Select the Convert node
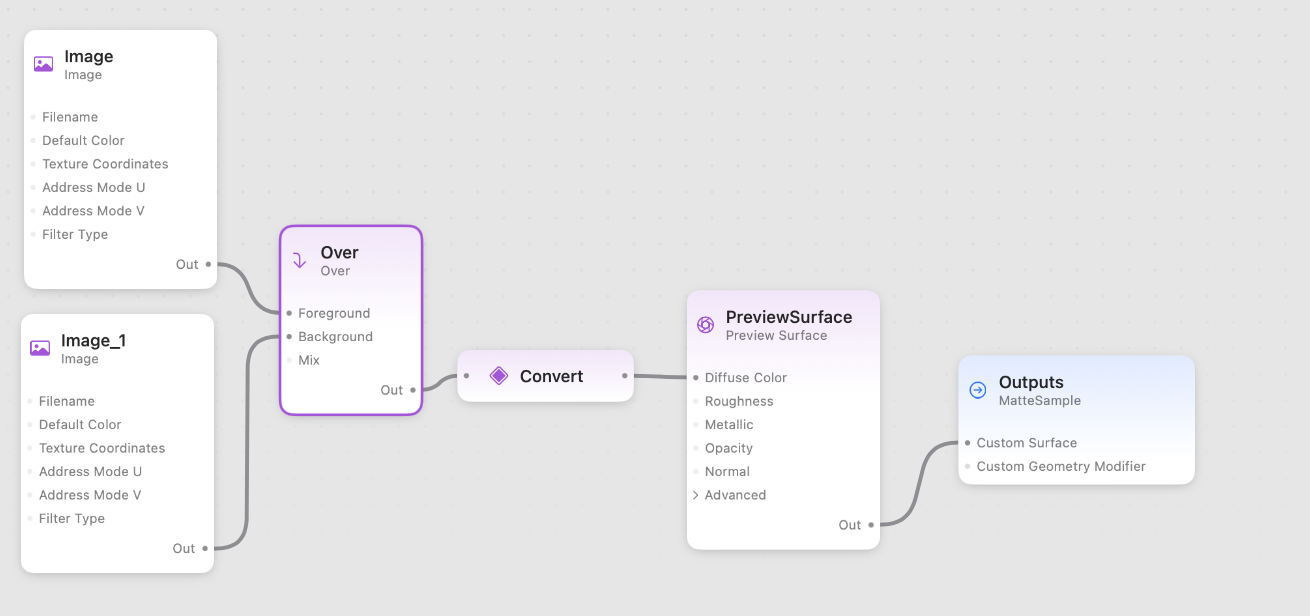1310x616 pixels. pyautogui.click(x=546, y=376)
